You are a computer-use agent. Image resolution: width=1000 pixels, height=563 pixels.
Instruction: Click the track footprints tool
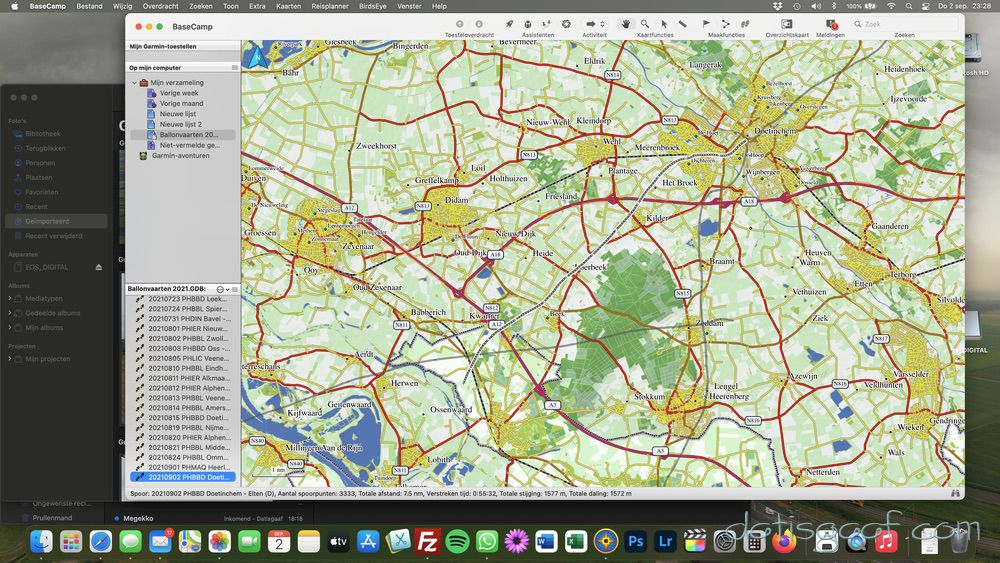point(745,24)
